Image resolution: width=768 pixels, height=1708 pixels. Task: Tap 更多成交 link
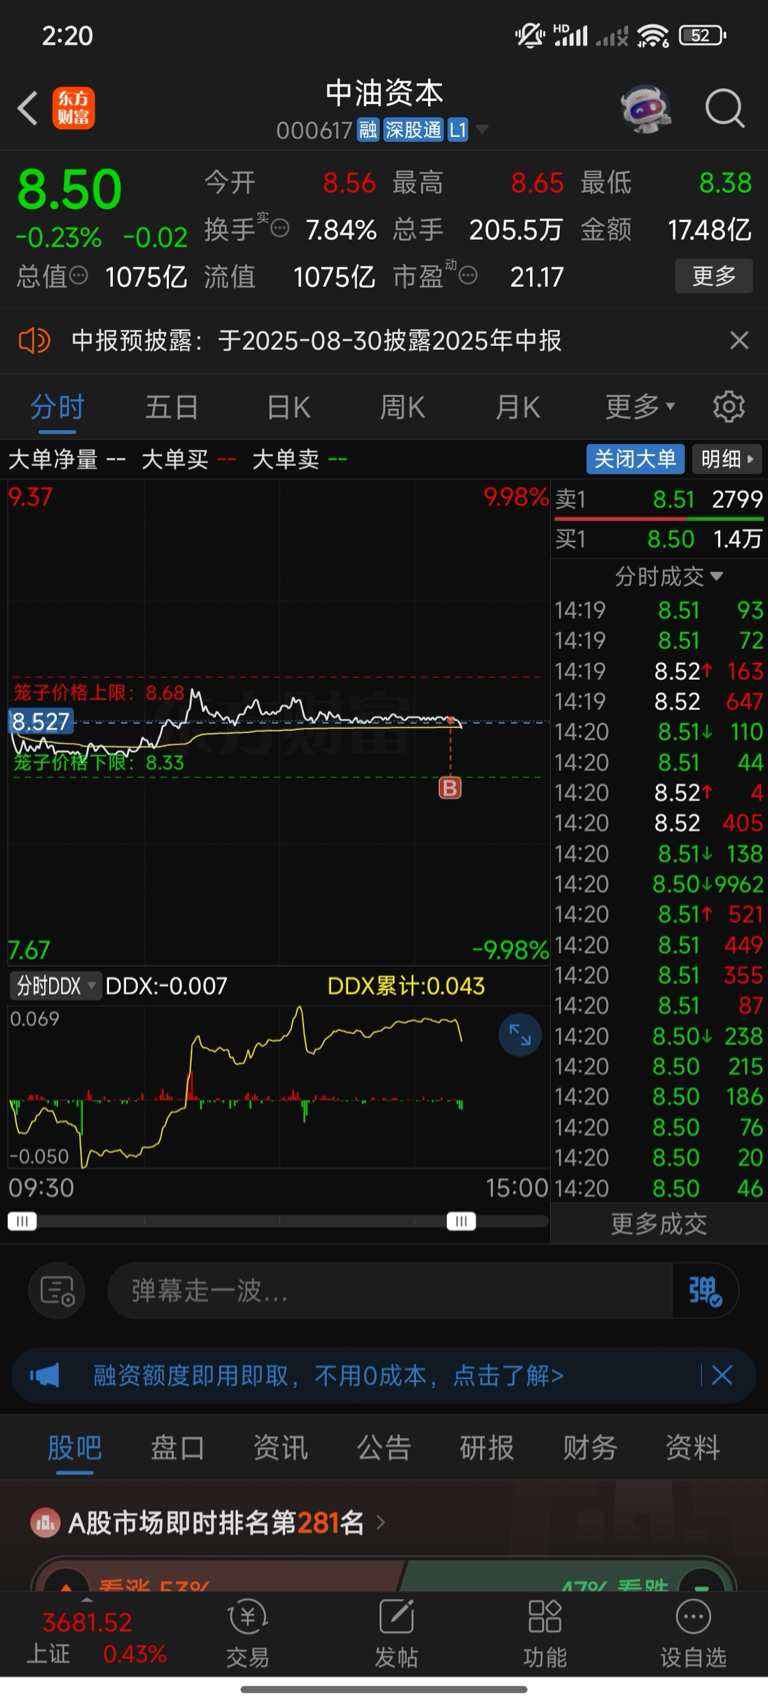point(659,1224)
